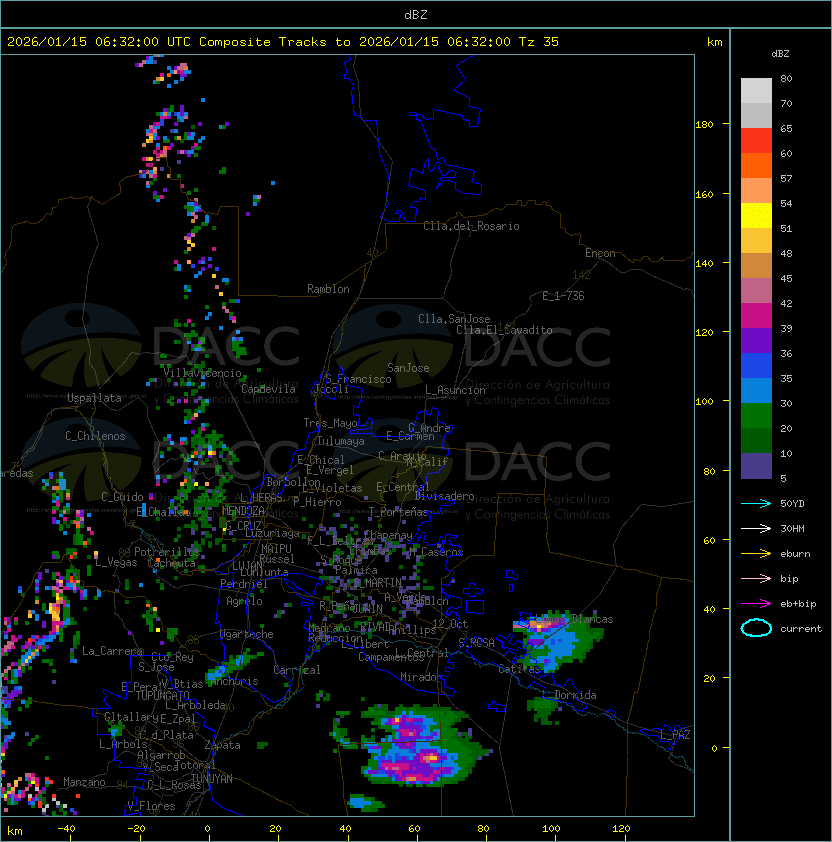Click the SanJose map label
Screen dimensions: 832x842
tap(408, 368)
